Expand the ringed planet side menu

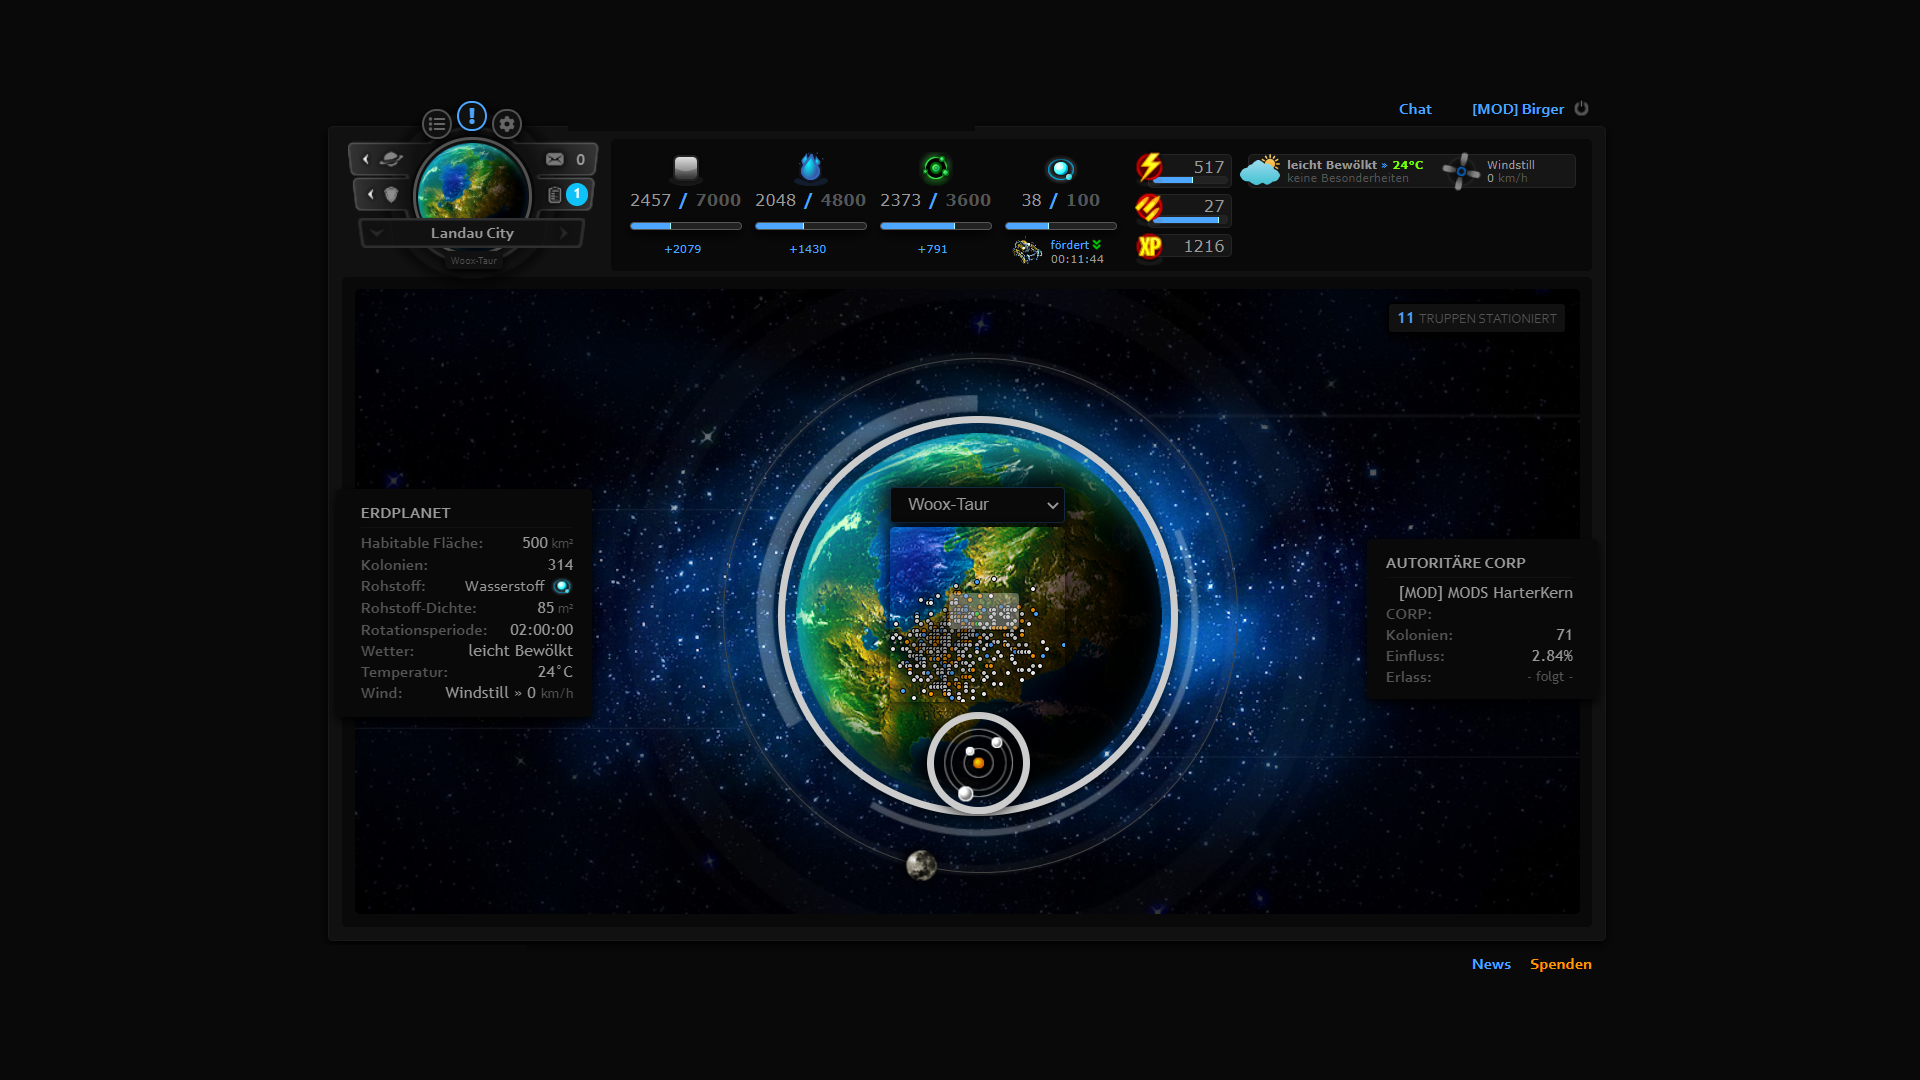tap(381, 159)
